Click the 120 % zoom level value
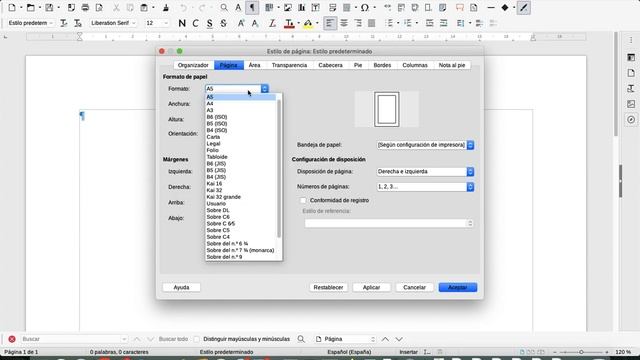The width and height of the screenshot is (640, 360). pyautogui.click(x=623, y=352)
